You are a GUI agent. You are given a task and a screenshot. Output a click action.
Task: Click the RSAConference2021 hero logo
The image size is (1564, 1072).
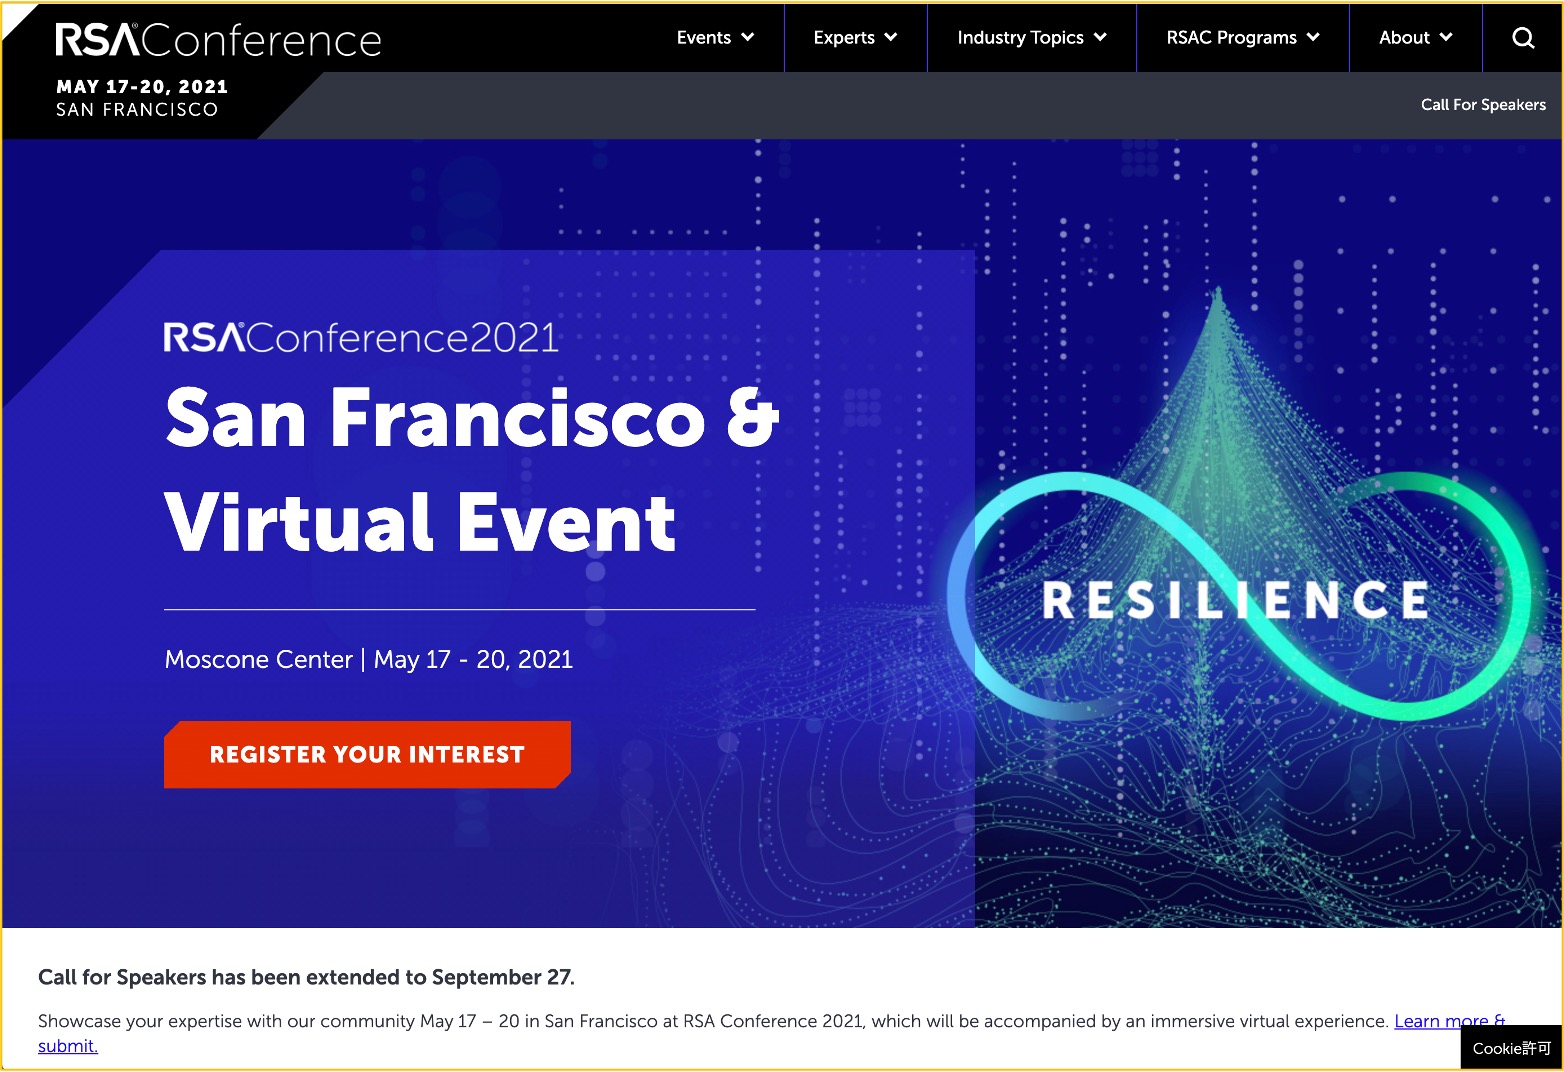coord(361,338)
